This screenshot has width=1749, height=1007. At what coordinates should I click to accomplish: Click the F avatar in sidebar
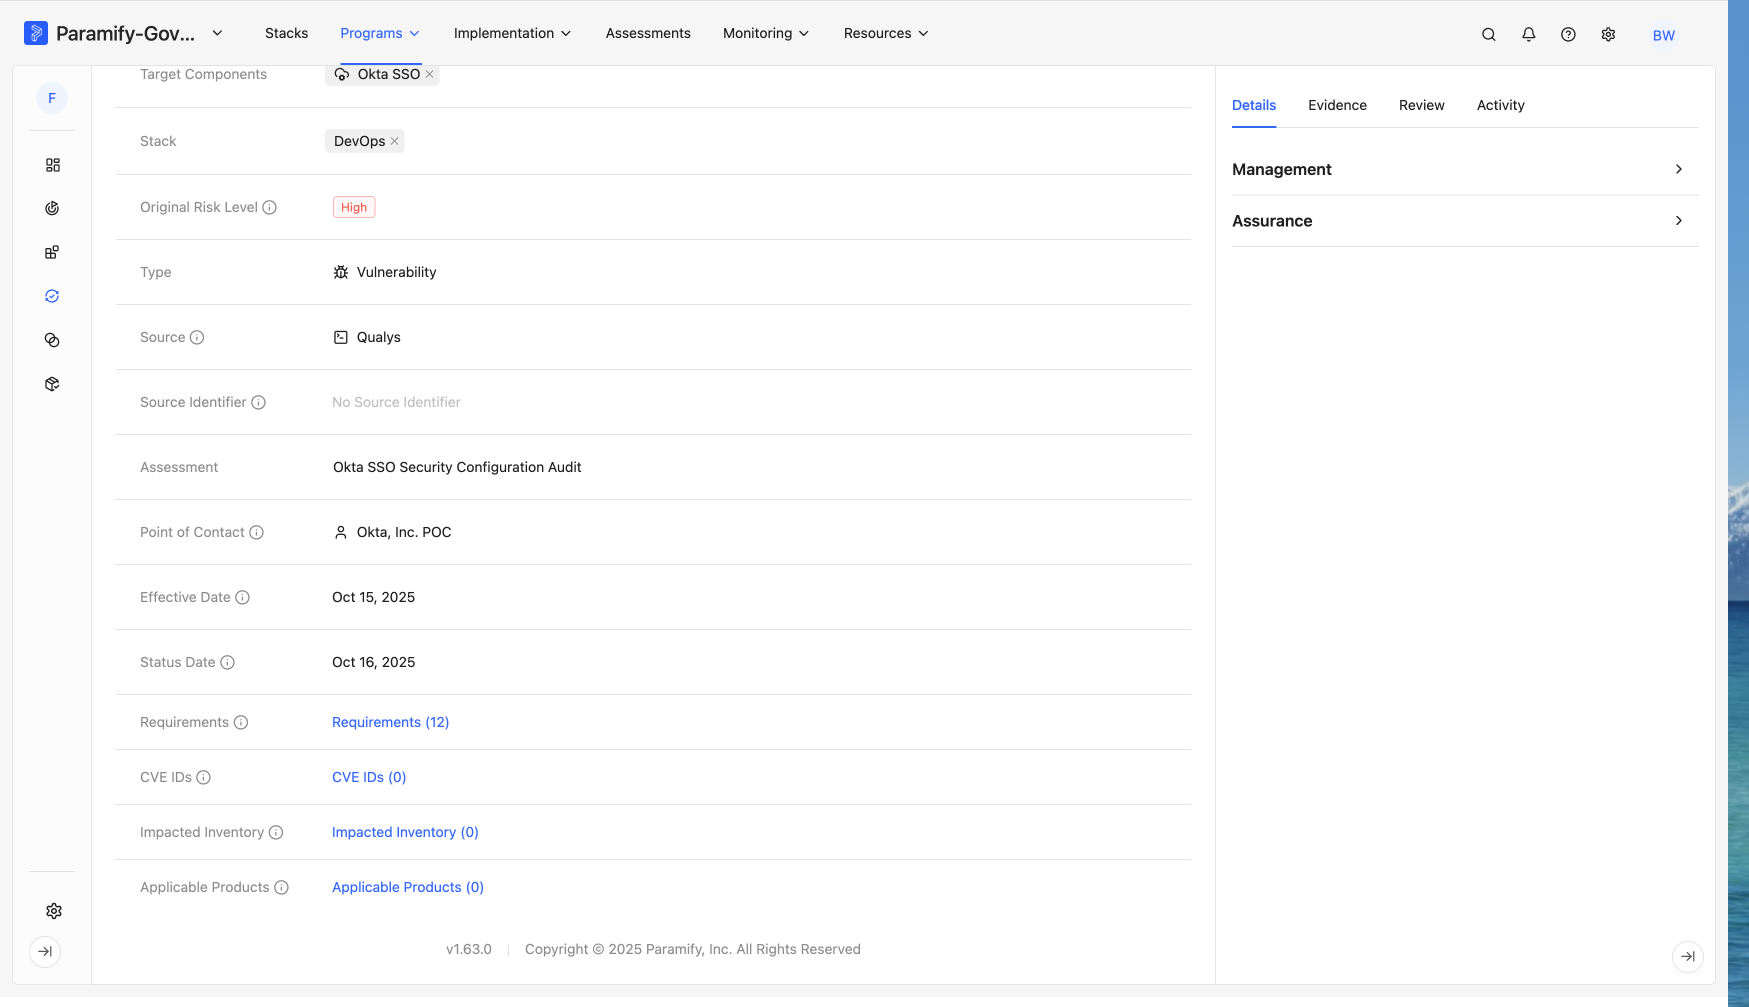coord(52,98)
